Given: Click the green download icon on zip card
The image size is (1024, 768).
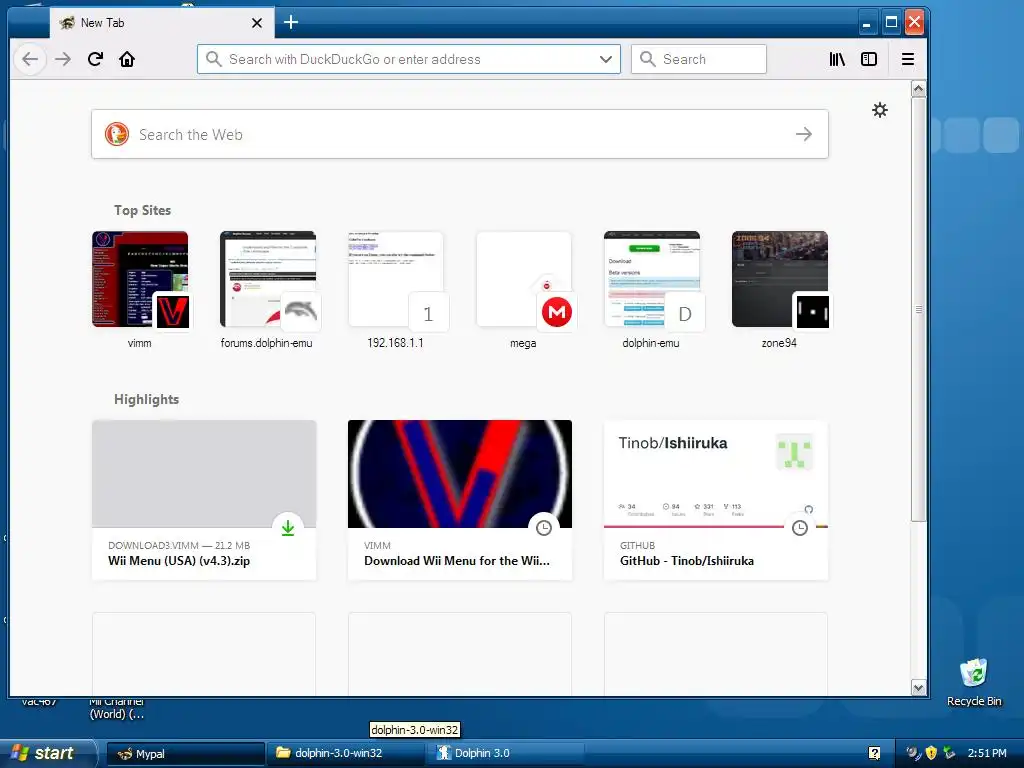Looking at the screenshot, I should [x=288, y=528].
